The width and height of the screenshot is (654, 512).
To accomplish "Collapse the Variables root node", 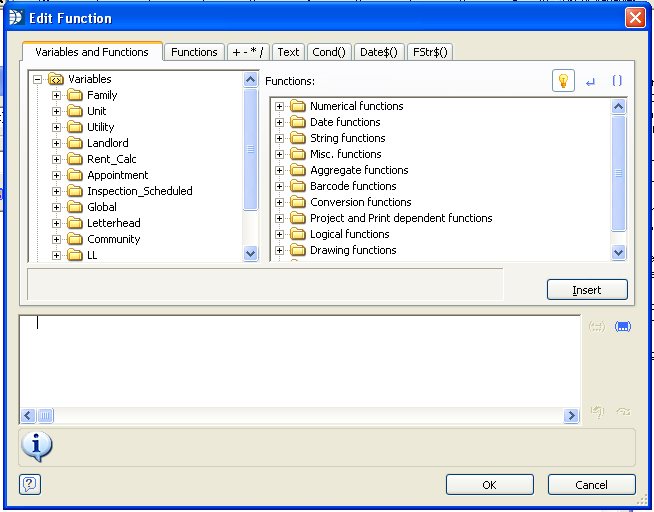I will 37,79.
